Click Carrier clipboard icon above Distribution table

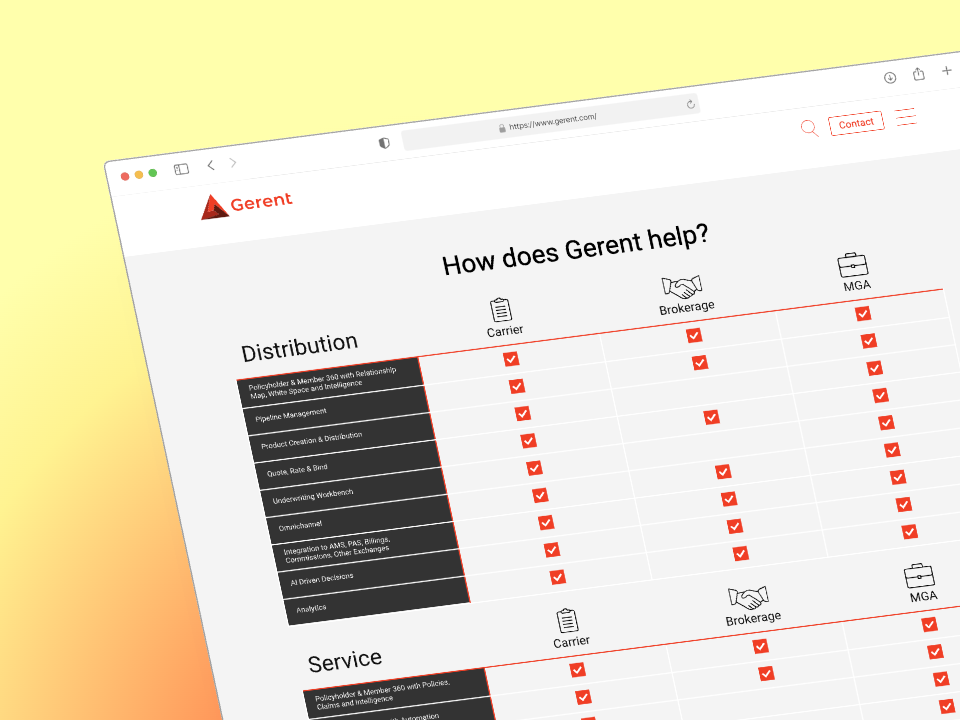tap(501, 310)
